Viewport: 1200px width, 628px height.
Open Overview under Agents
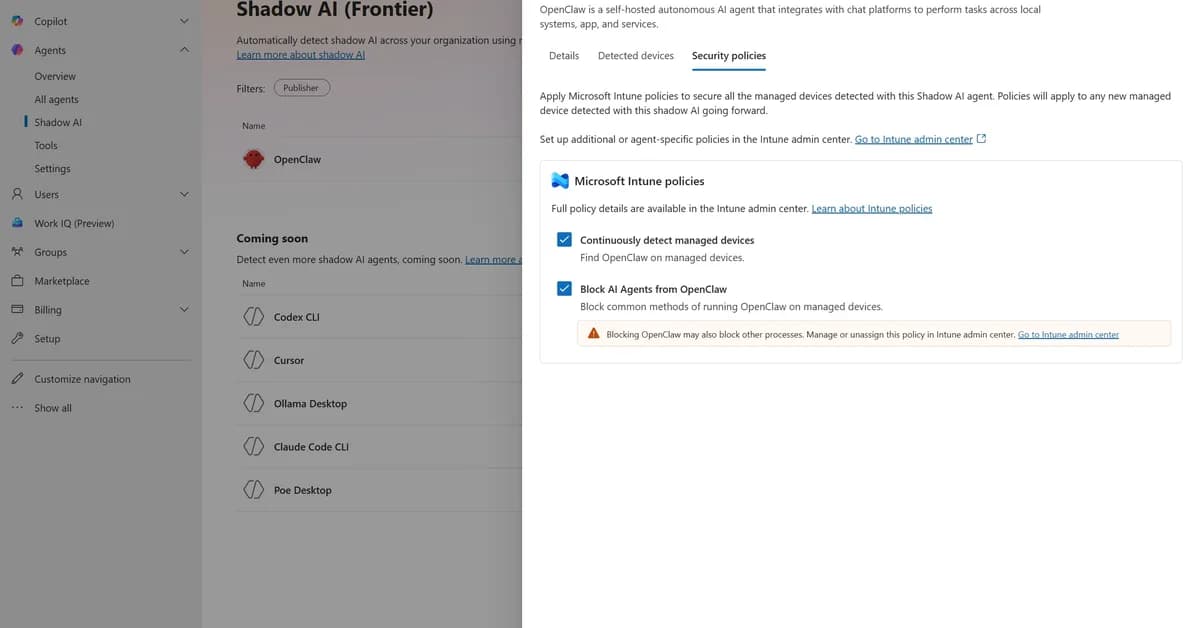click(x=55, y=76)
